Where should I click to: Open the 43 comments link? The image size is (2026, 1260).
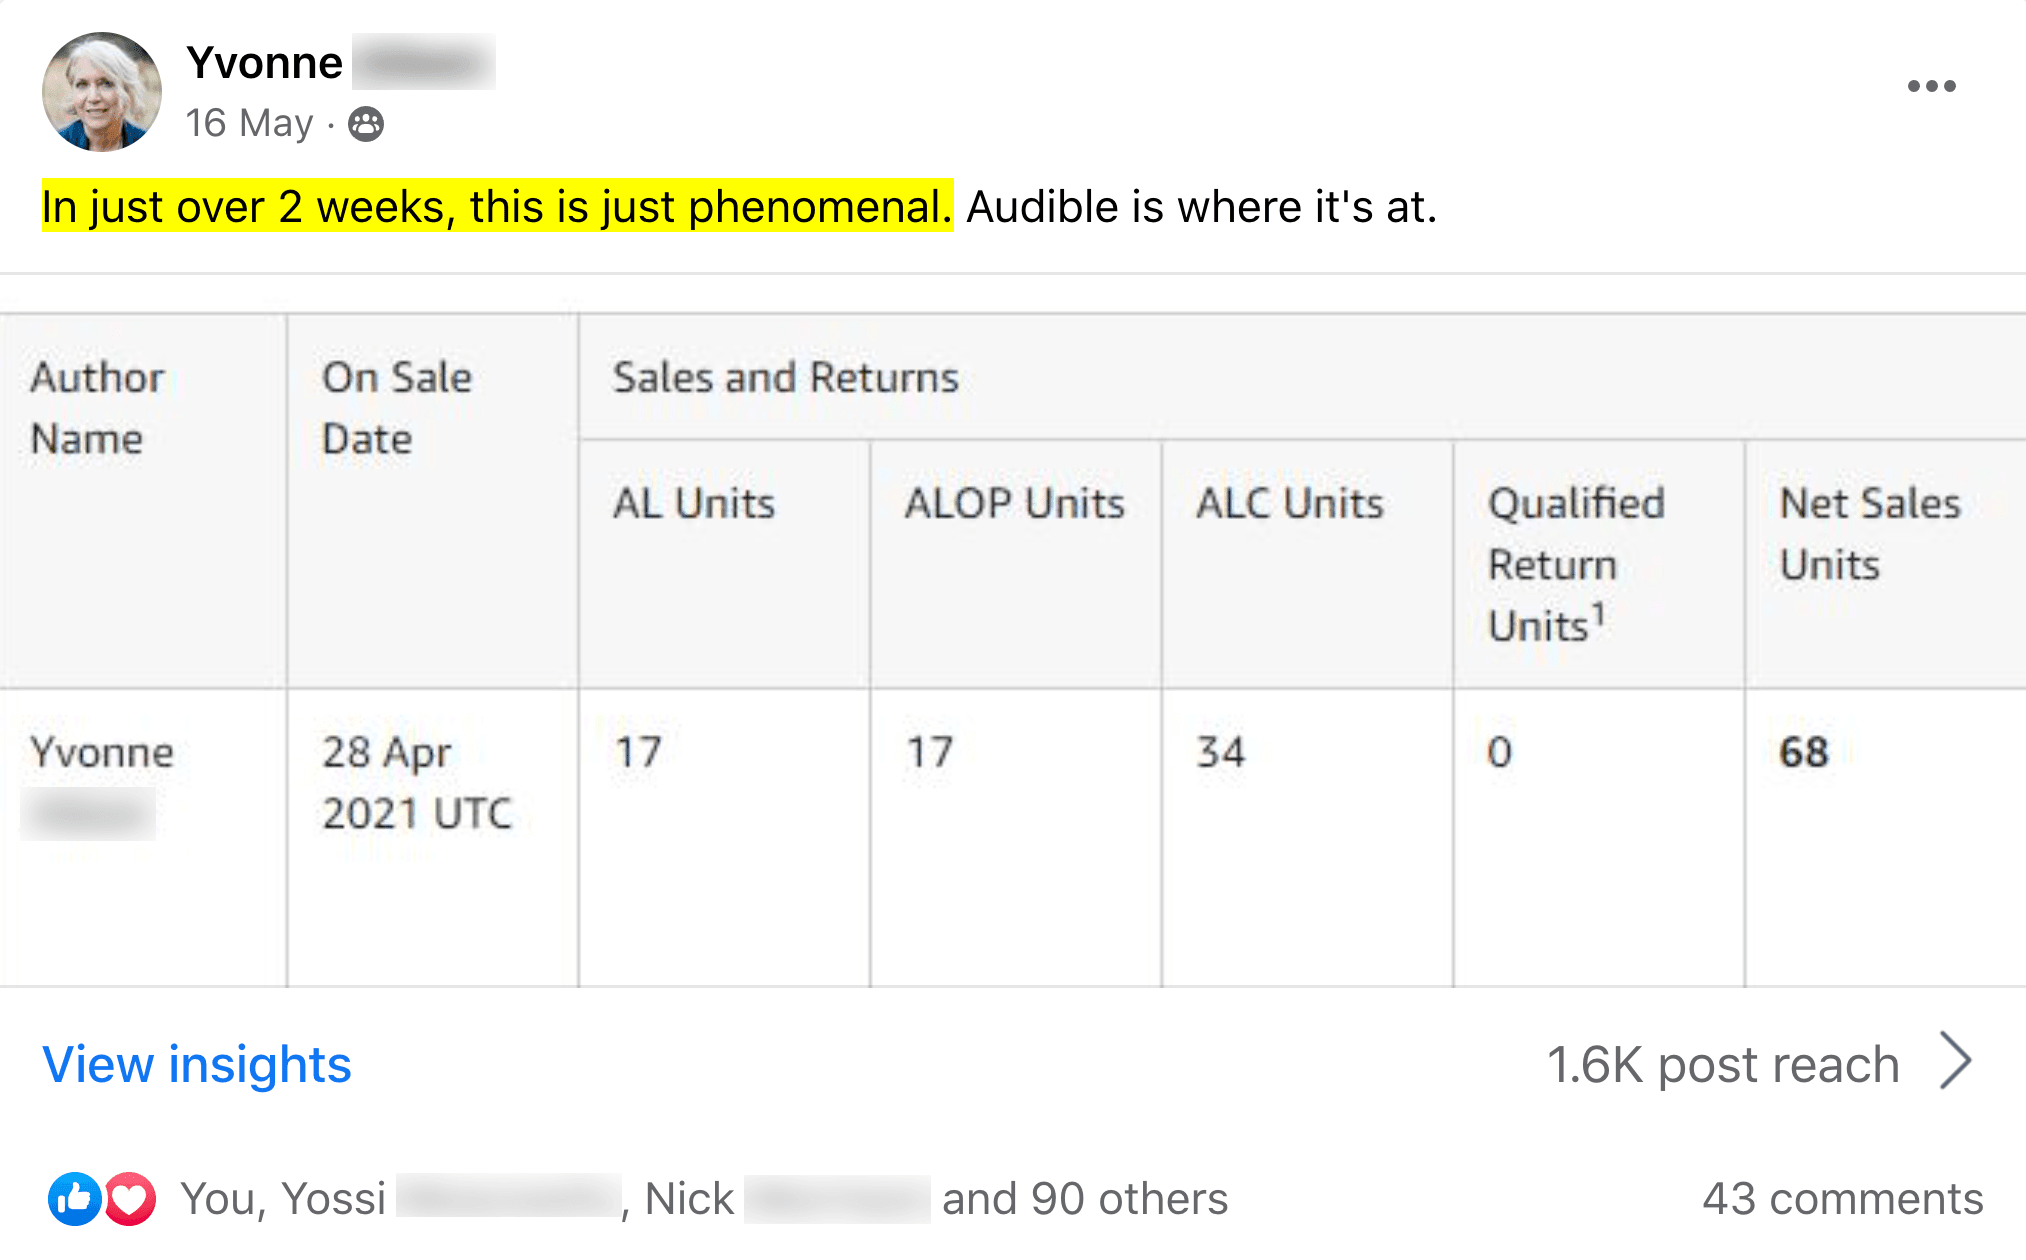pyautogui.click(x=1842, y=1198)
